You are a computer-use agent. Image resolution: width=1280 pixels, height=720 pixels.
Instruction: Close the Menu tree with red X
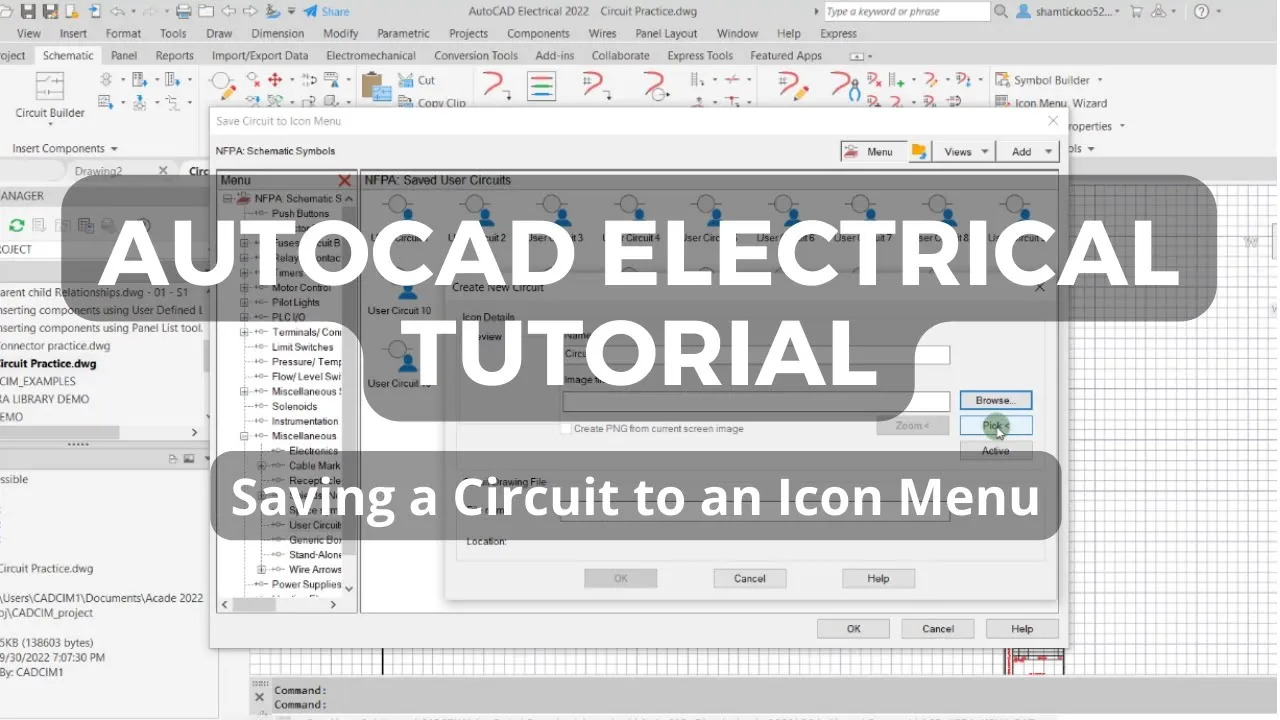point(345,181)
